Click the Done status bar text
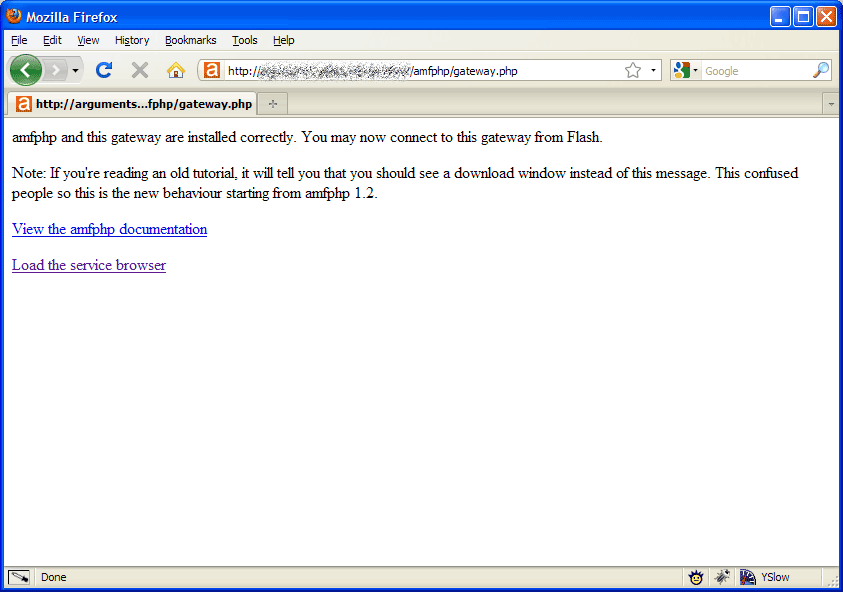The width and height of the screenshot is (843, 592). coord(54,577)
